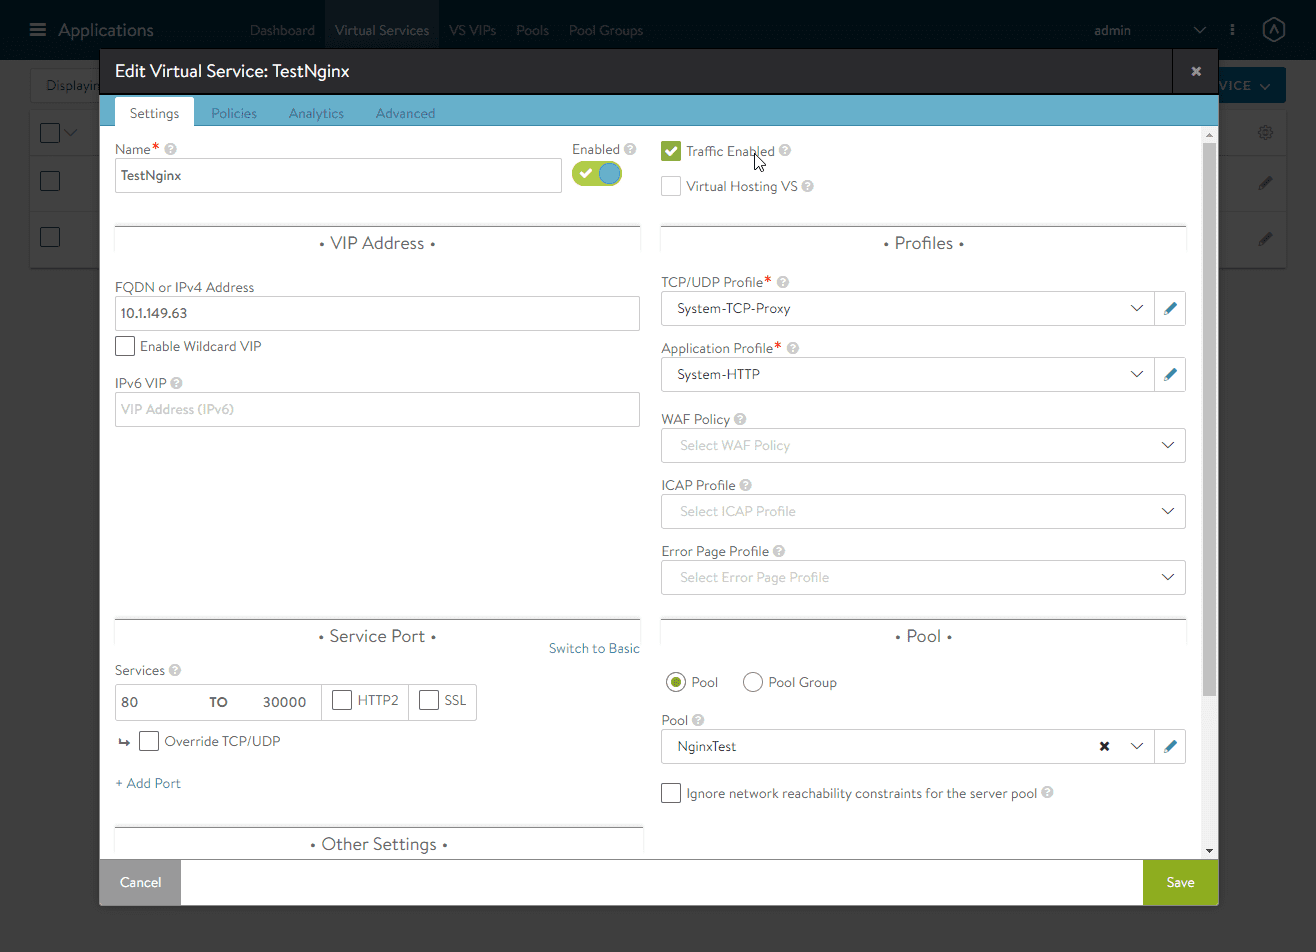Open the admin user dropdown
The height and width of the screenshot is (952, 1316).
pos(1150,30)
